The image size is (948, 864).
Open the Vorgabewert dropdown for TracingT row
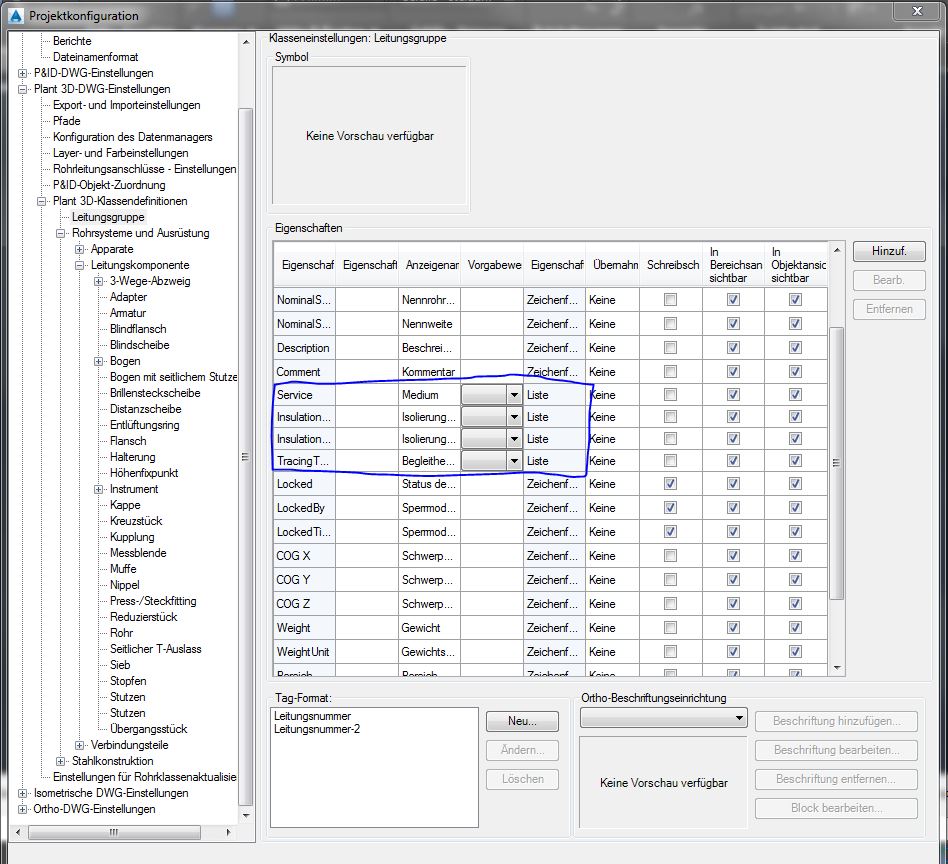click(x=514, y=461)
